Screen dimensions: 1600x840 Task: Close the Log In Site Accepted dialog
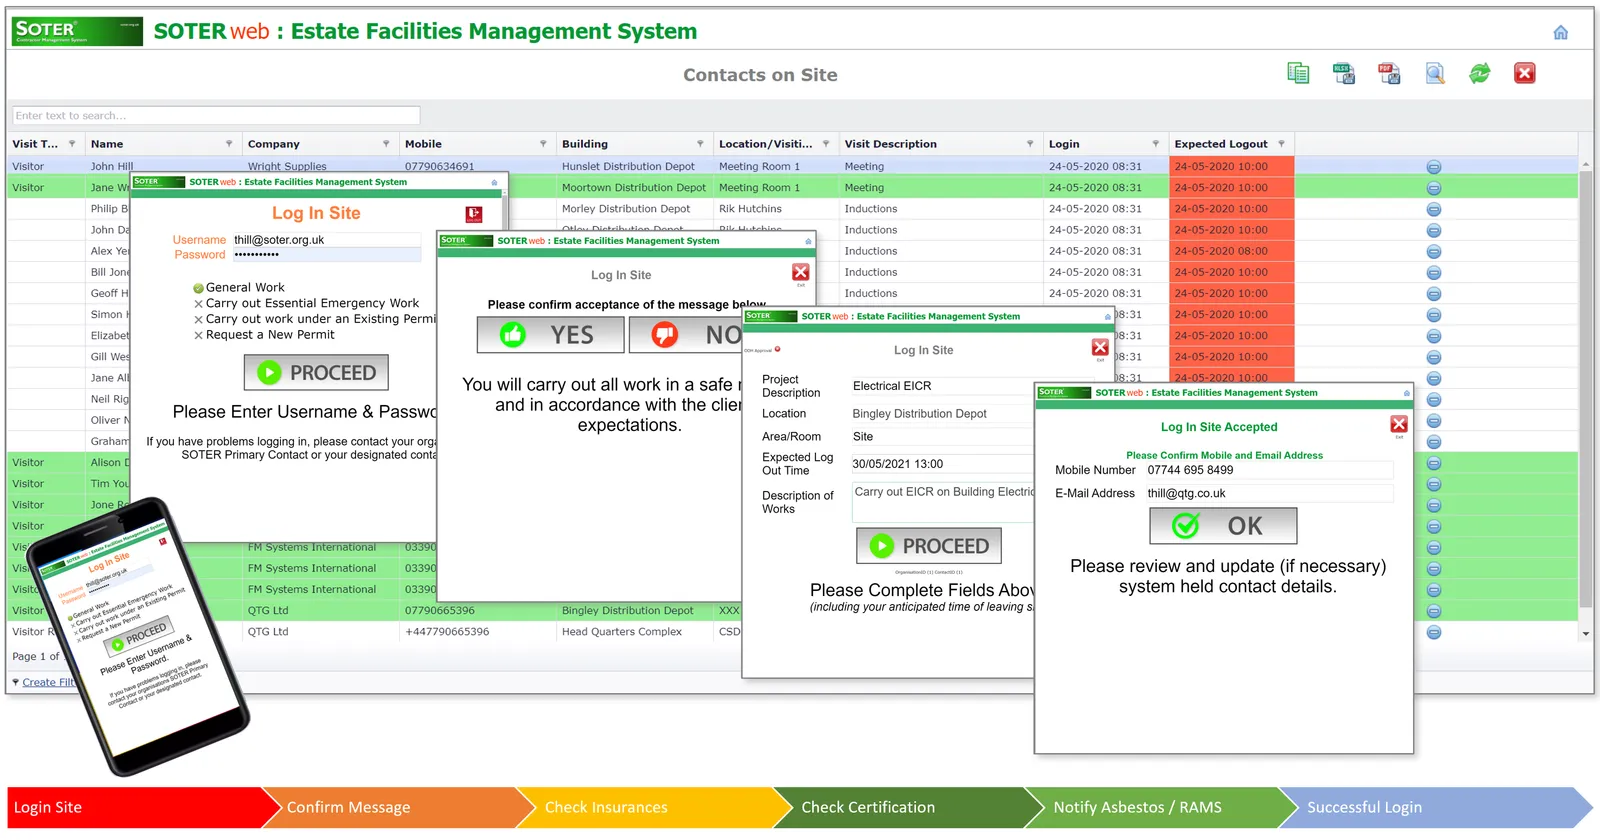click(x=1399, y=425)
